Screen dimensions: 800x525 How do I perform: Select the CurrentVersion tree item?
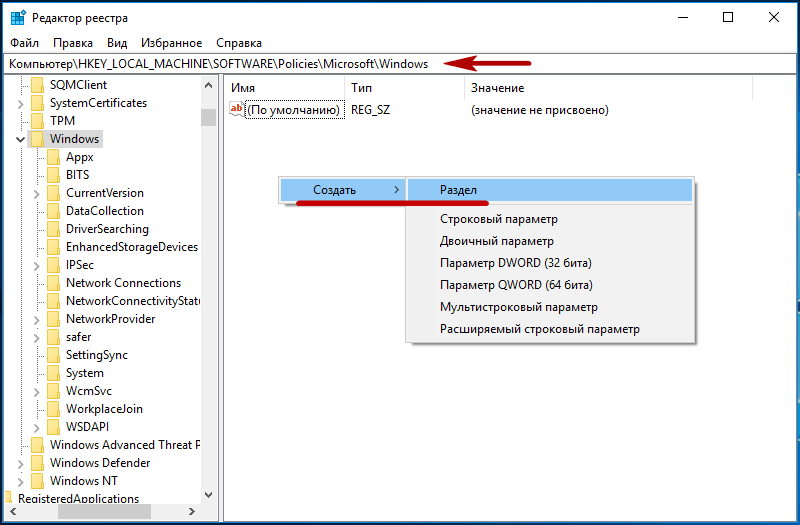(x=105, y=193)
